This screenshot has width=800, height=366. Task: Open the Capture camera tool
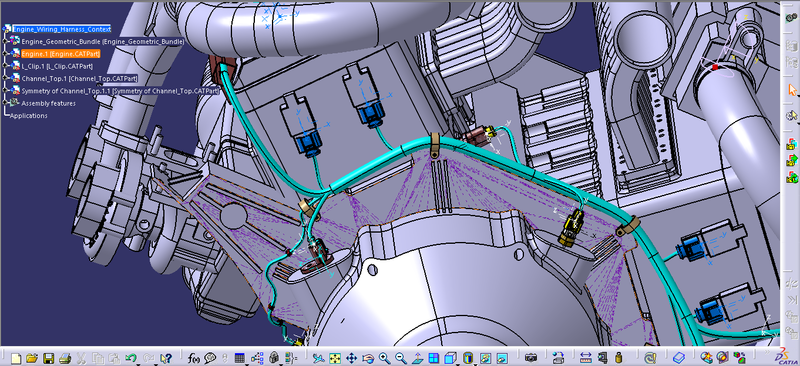click(x=531, y=358)
